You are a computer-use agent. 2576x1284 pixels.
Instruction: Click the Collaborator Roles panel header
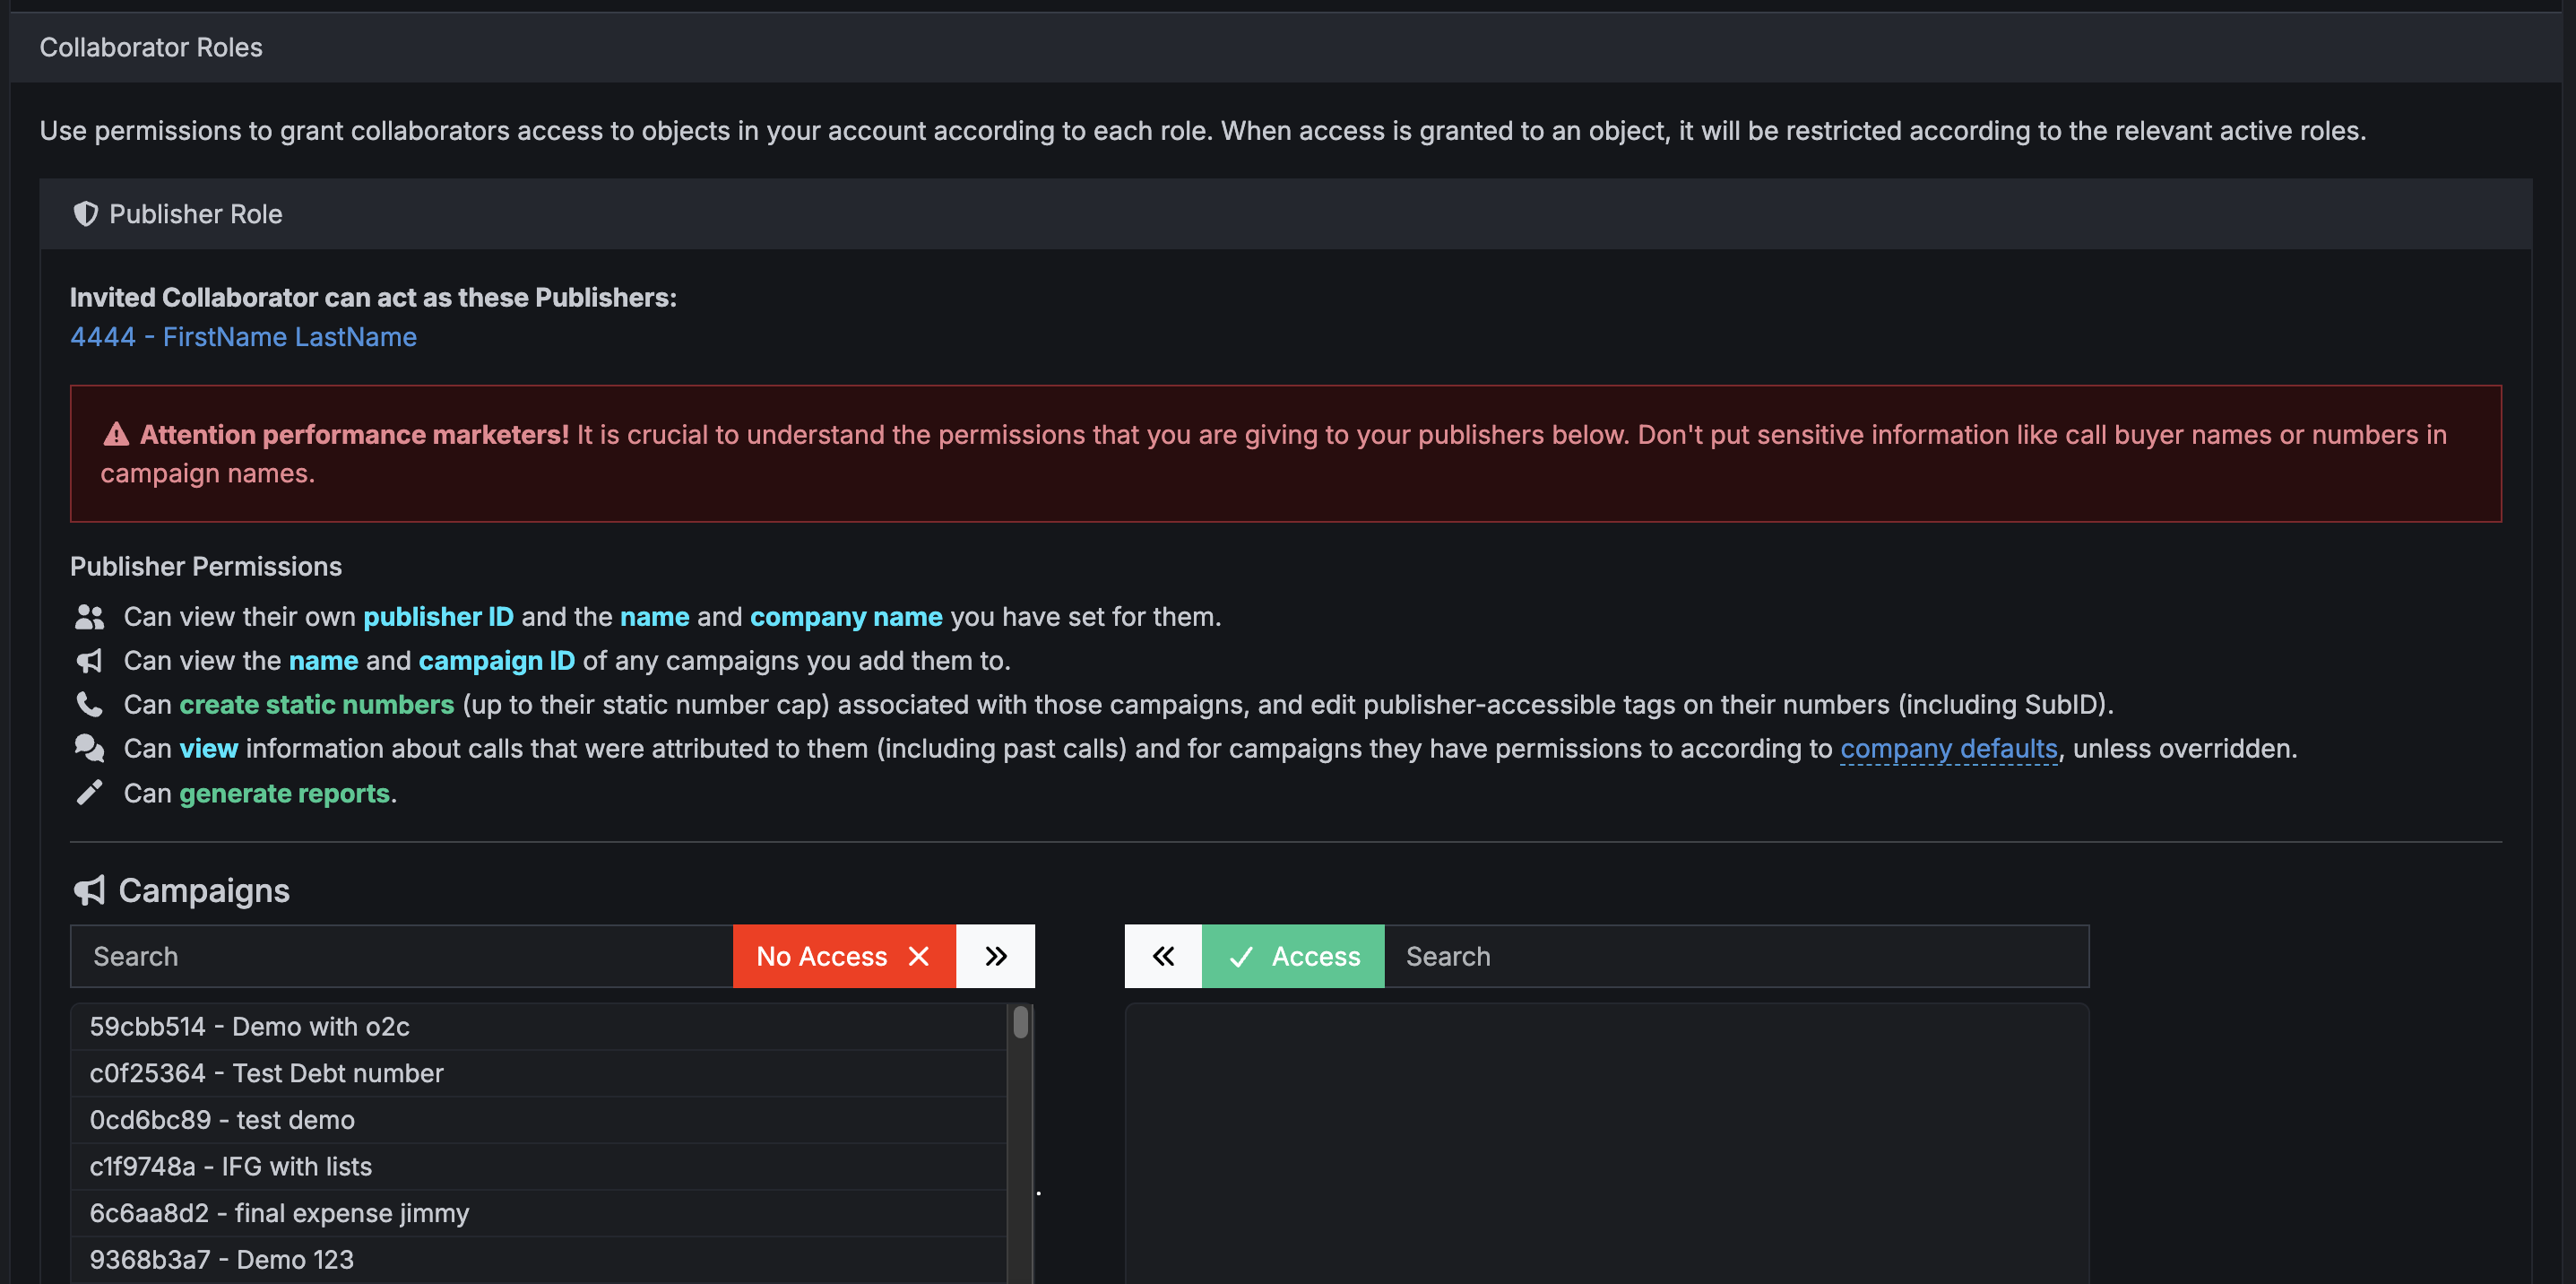click(1285, 47)
